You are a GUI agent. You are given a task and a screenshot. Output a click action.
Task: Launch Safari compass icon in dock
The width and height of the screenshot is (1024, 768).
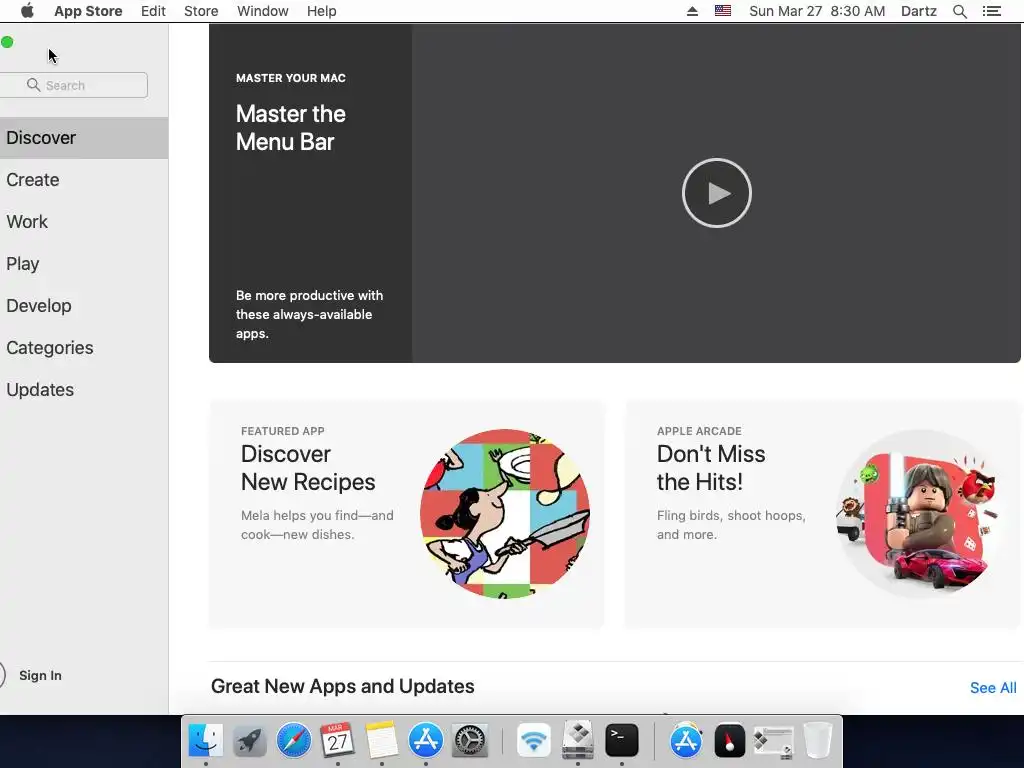coord(294,741)
